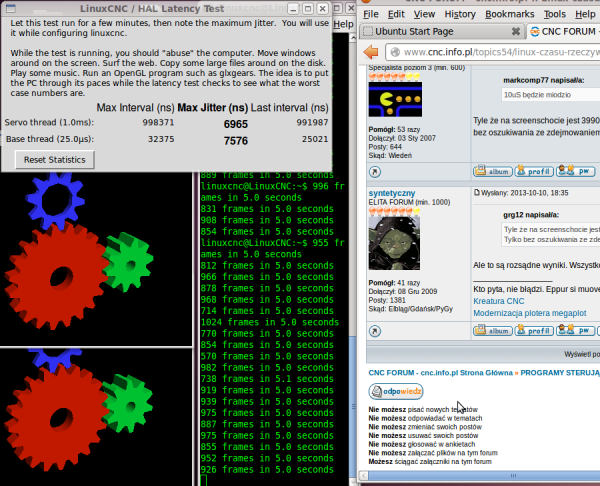Click the Base thread Max Jitter value 7576
This screenshot has width=600, height=486.
[236, 141]
